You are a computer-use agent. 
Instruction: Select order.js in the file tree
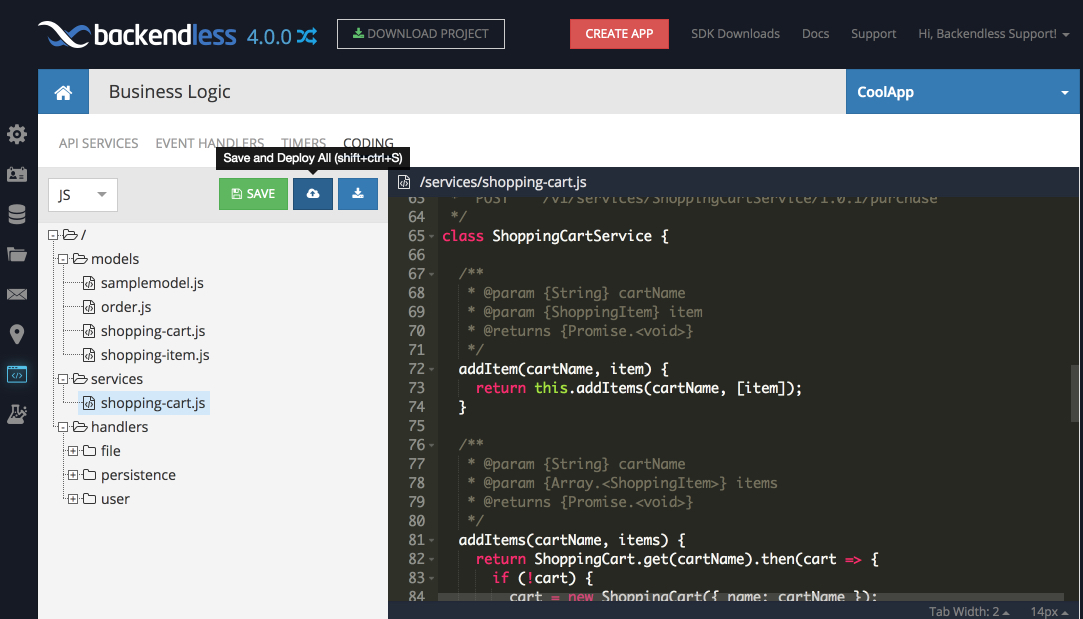(x=126, y=307)
